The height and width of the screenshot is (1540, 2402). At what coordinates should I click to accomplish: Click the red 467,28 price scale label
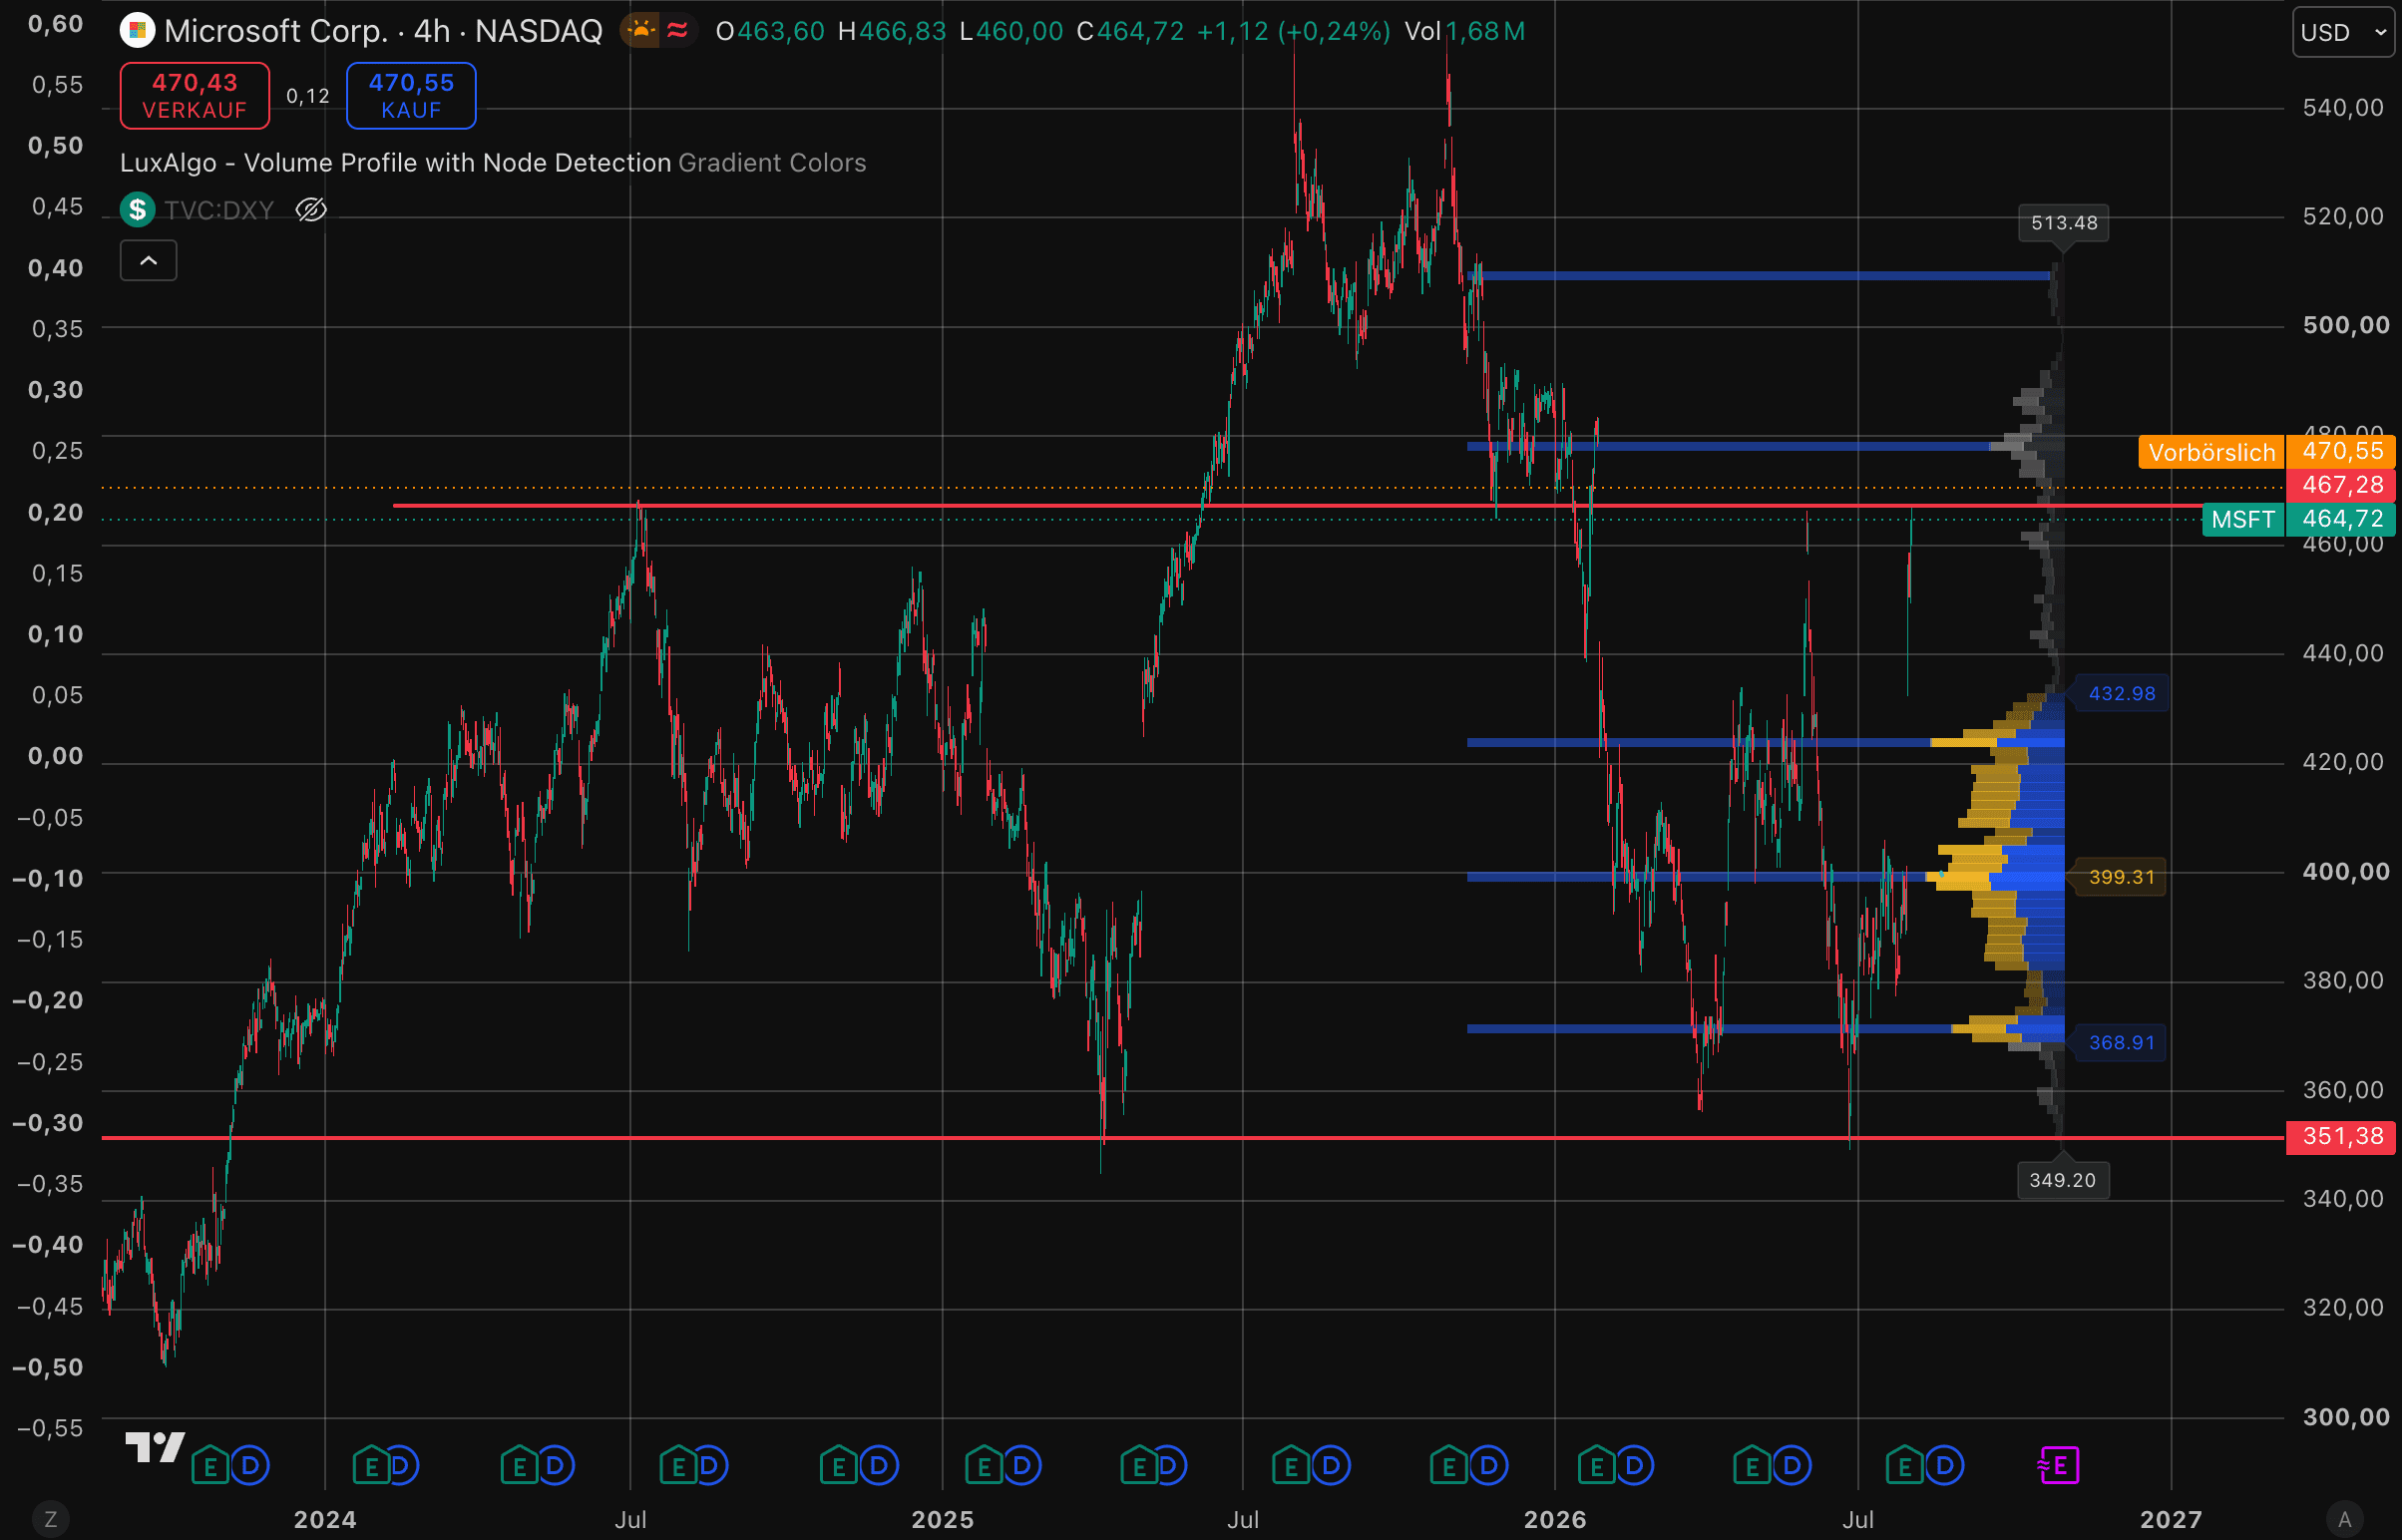[2341, 485]
